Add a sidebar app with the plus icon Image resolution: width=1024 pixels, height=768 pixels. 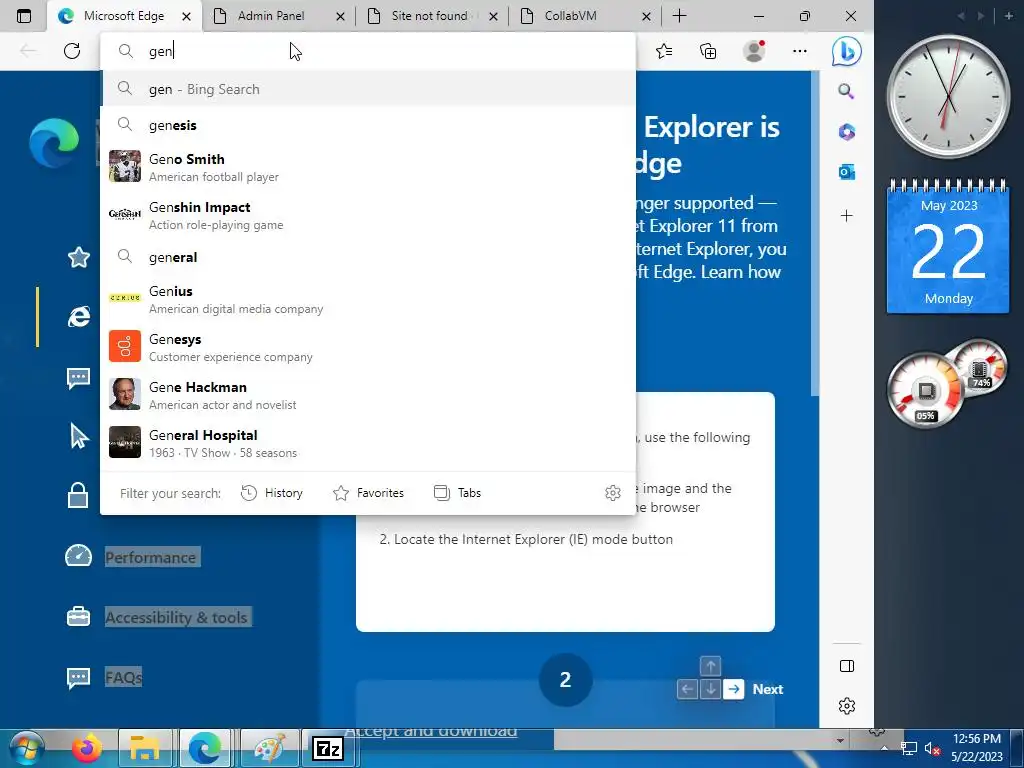tap(846, 216)
